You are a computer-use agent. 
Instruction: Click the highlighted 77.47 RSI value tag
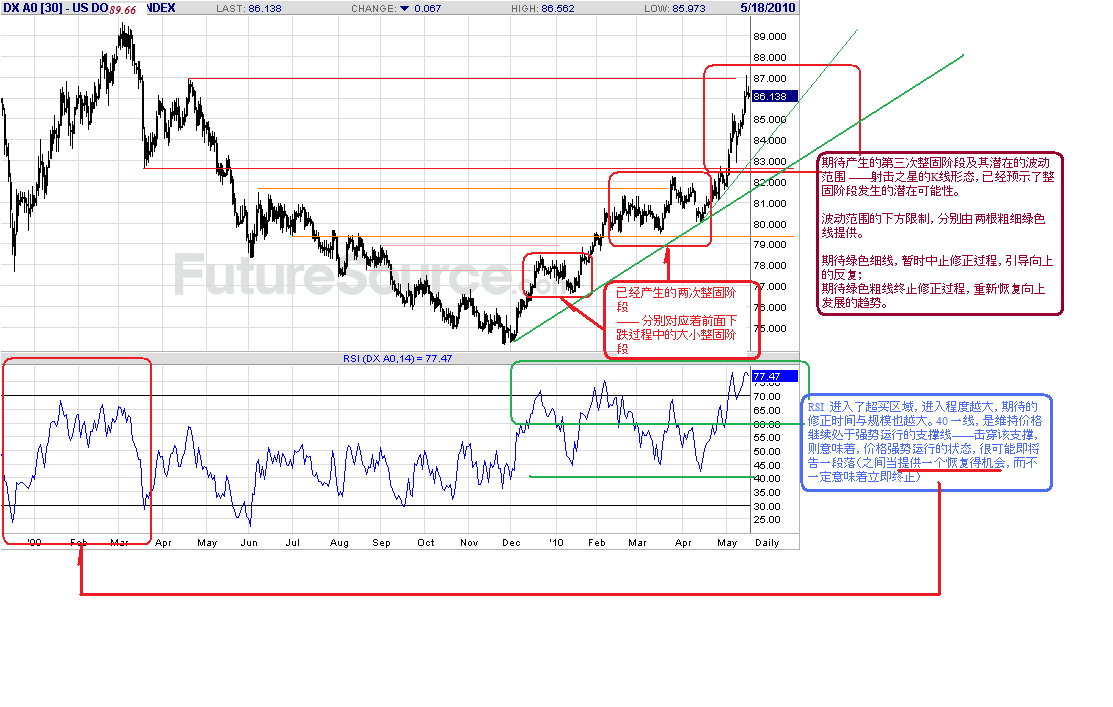774,376
